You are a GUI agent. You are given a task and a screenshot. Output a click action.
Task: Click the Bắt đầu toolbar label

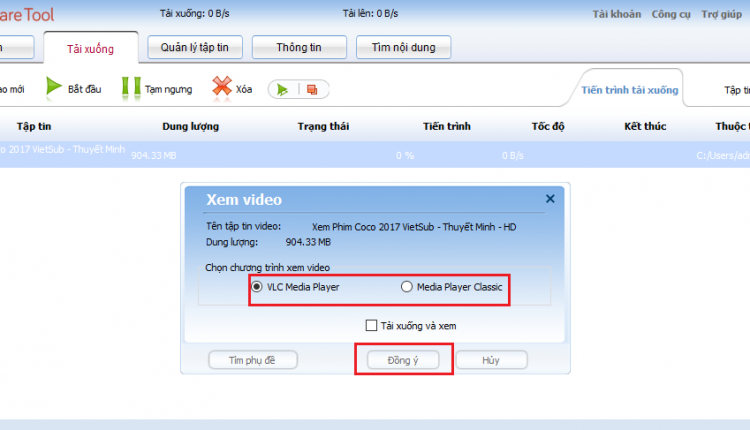[x=85, y=89]
